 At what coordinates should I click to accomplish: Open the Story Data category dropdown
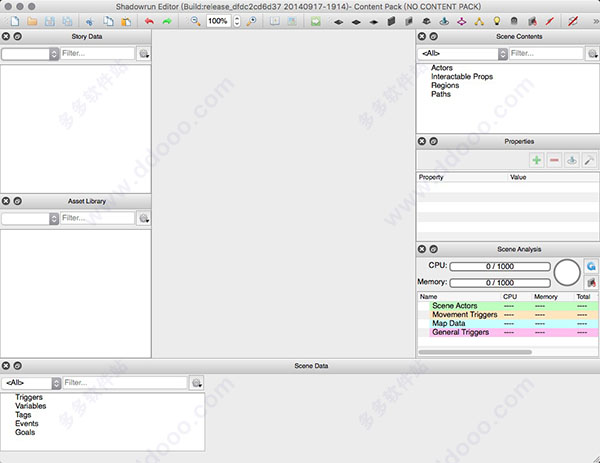pyautogui.click(x=30, y=54)
